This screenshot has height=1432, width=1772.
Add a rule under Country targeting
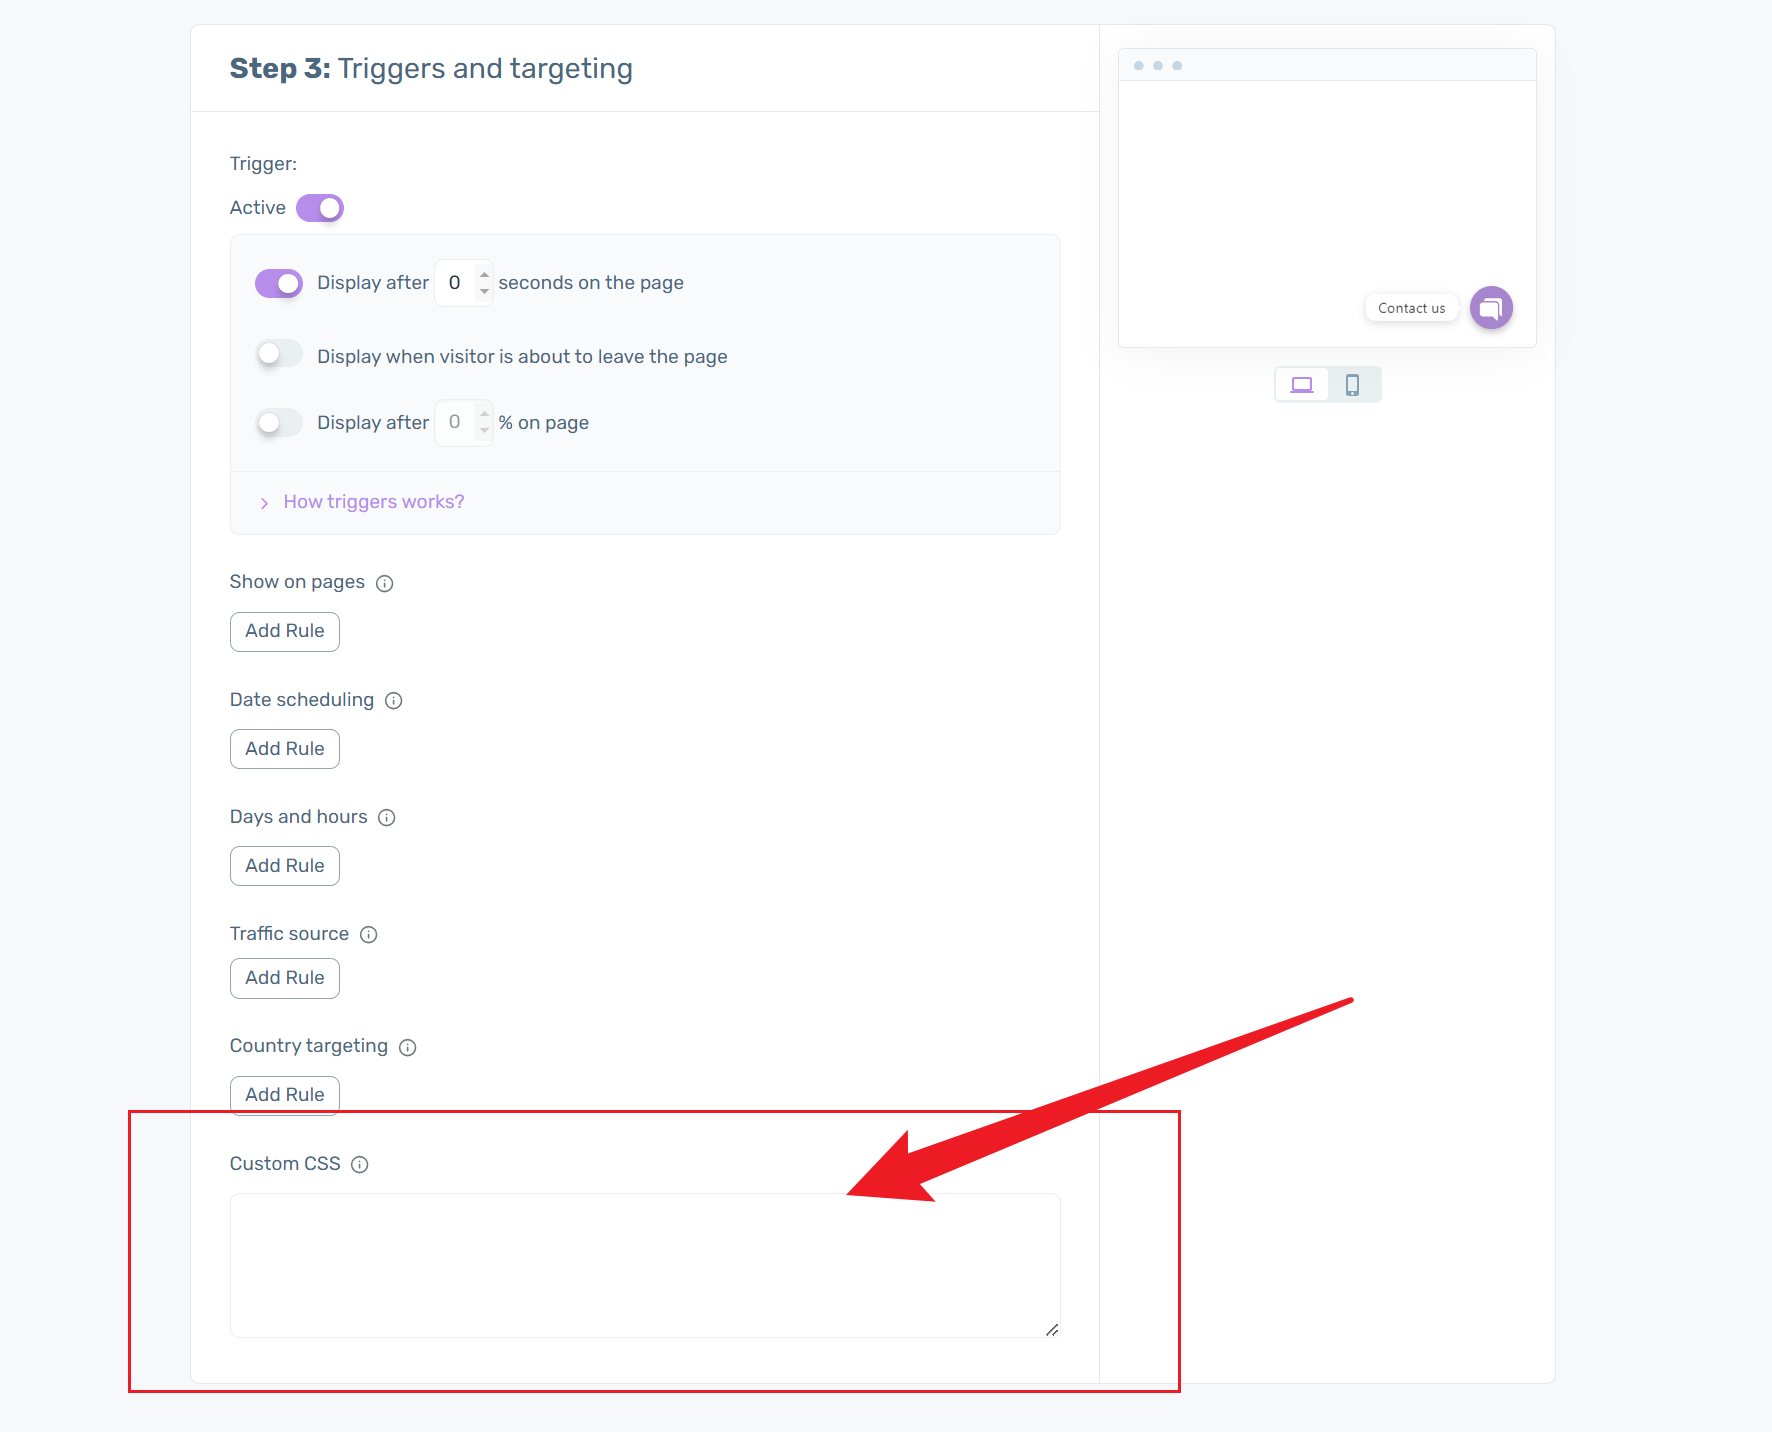coord(285,1095)
